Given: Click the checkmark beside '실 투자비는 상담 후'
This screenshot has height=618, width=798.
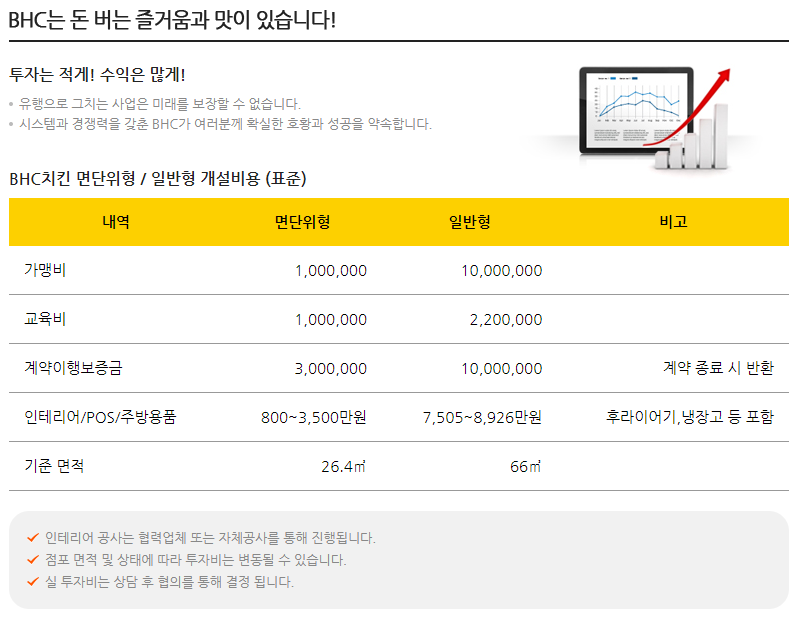Looking at the screenshot, I should point(33,581).
